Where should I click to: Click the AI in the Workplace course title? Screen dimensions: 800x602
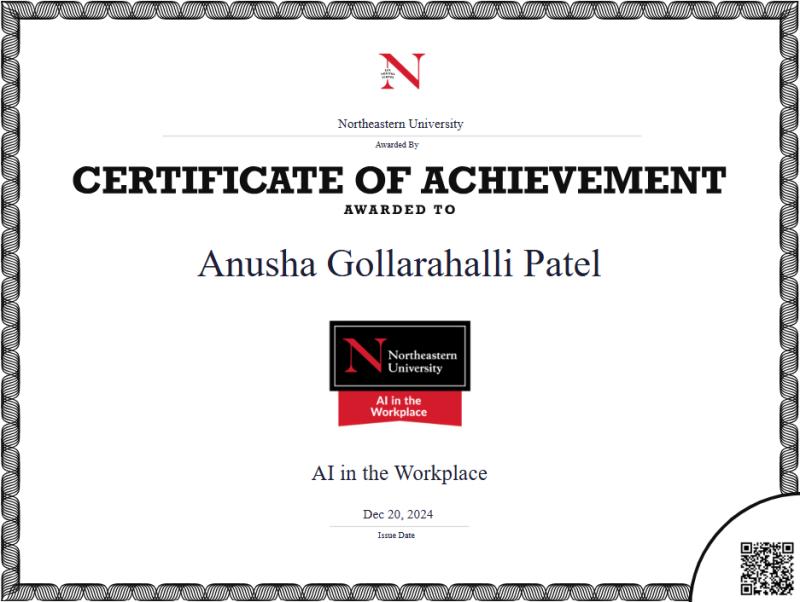[400, 473]
